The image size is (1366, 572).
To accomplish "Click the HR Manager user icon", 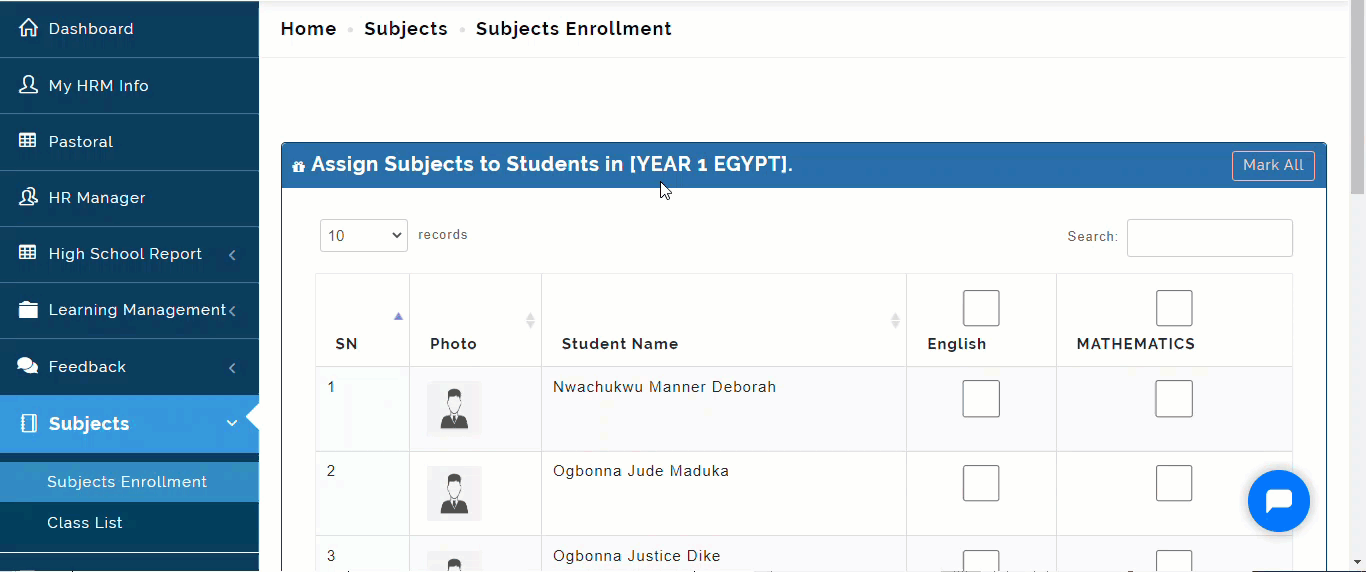I will click(x=28, y=197).
